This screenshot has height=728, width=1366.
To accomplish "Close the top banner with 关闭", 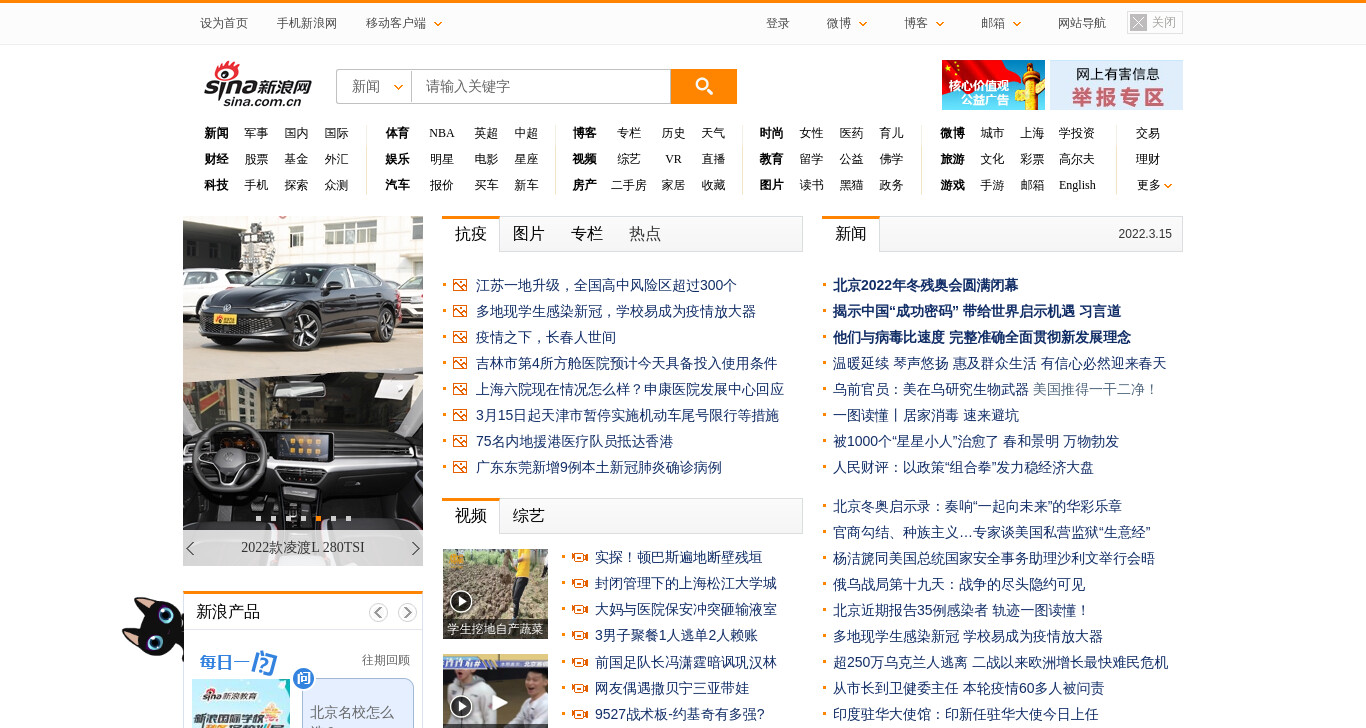I will click(x=1155, y=22).
